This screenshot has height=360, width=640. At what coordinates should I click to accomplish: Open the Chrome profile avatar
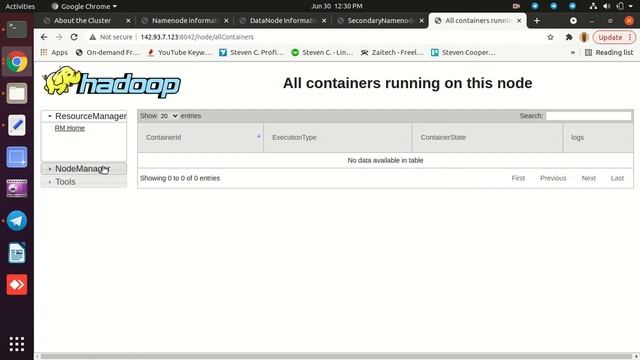(584, 37)
